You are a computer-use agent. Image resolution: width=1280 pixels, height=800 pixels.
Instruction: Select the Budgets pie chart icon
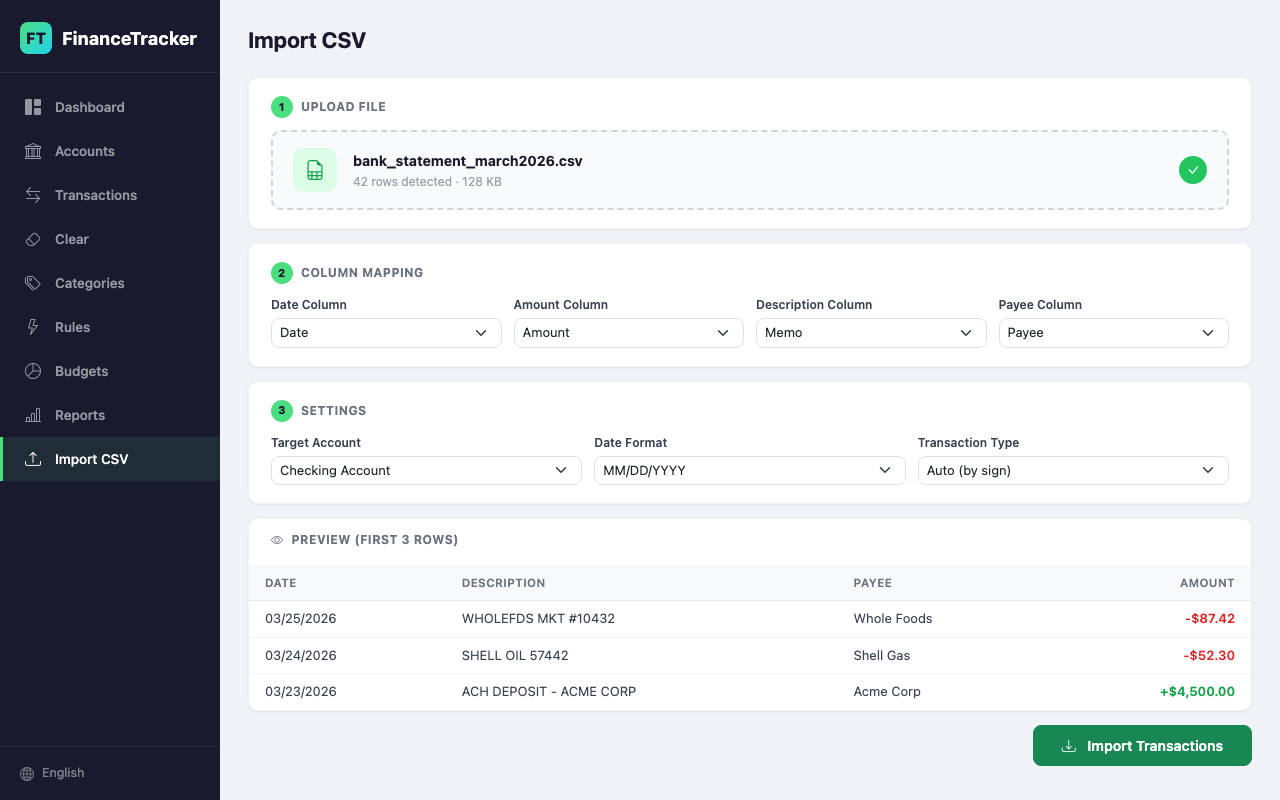coord(33,371)
